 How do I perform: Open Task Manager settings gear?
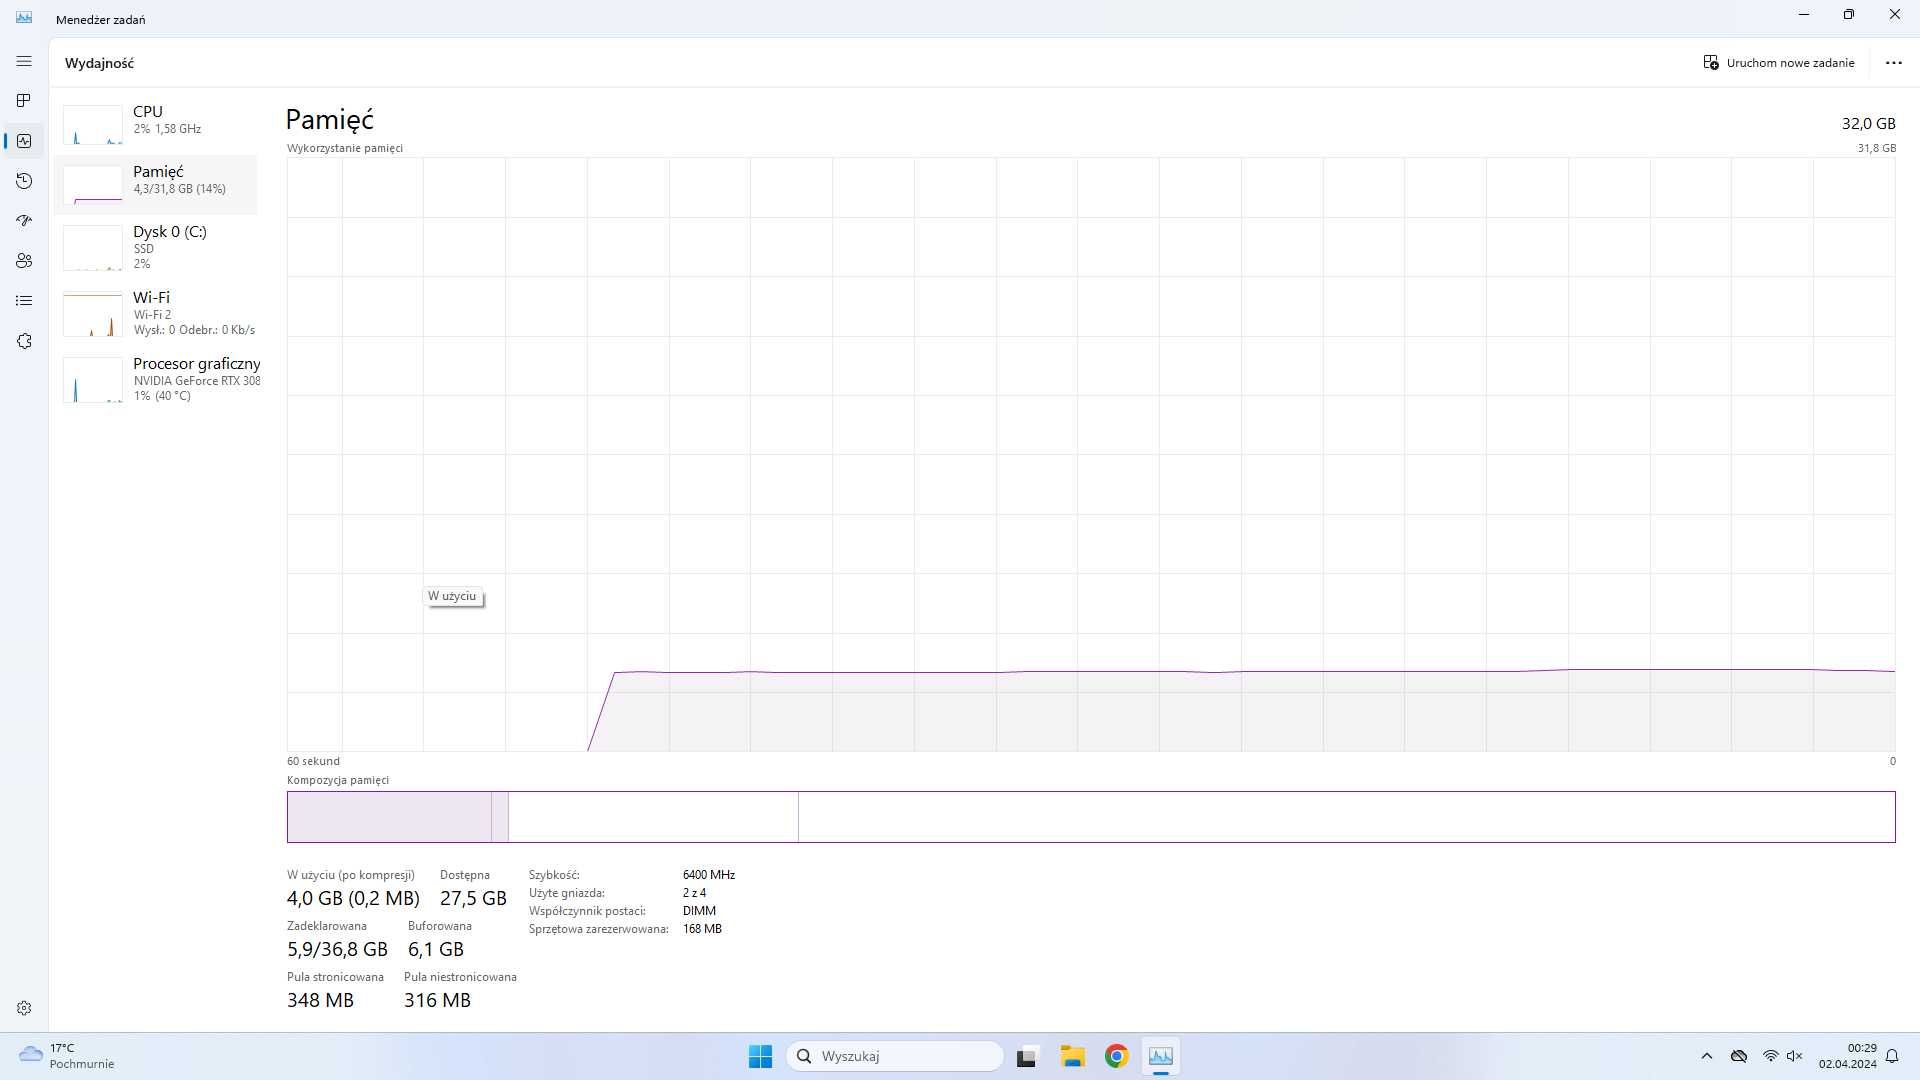point(24,1008)
